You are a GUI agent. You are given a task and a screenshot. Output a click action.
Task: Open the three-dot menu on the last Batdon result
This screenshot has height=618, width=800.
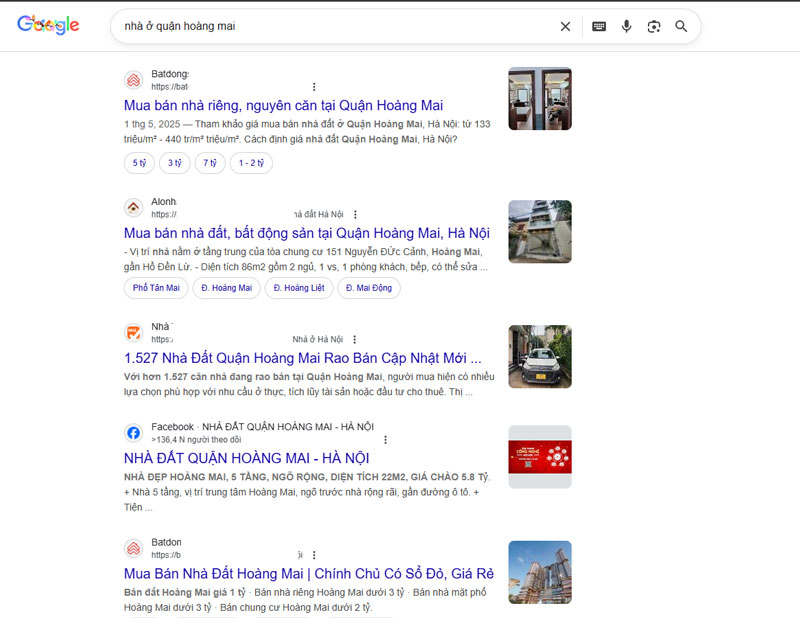[316, 553]
